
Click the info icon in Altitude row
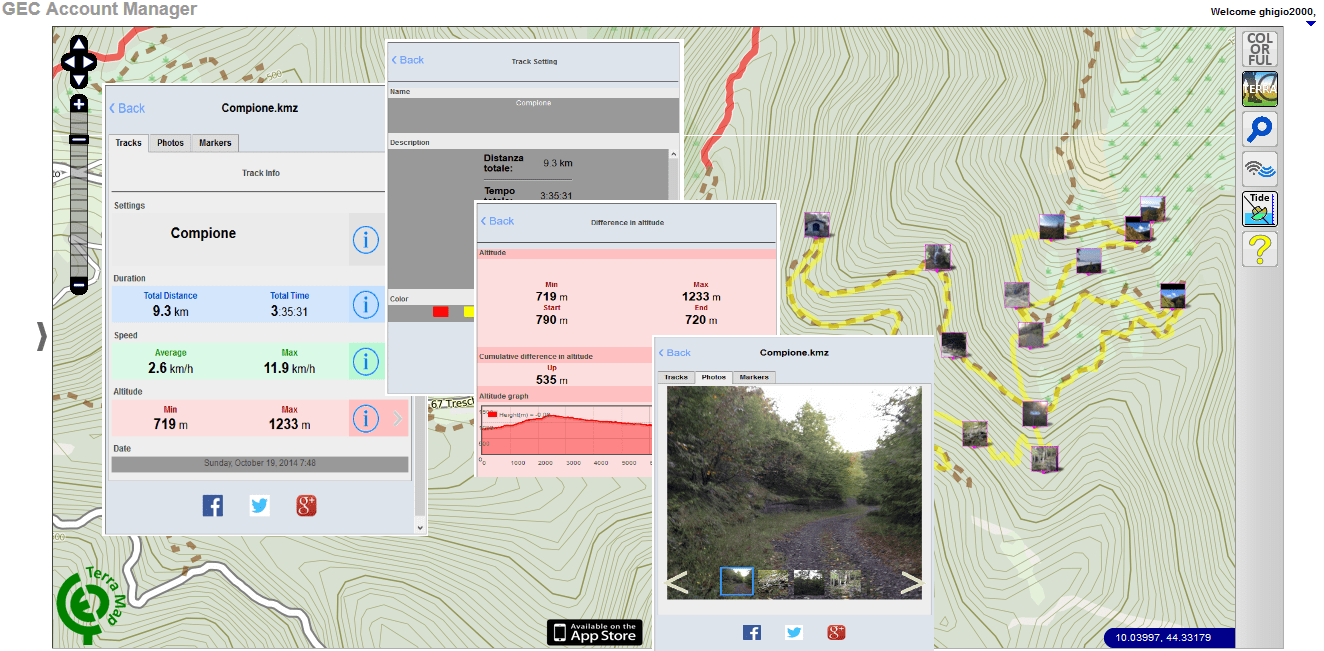(x=366, y=418)
